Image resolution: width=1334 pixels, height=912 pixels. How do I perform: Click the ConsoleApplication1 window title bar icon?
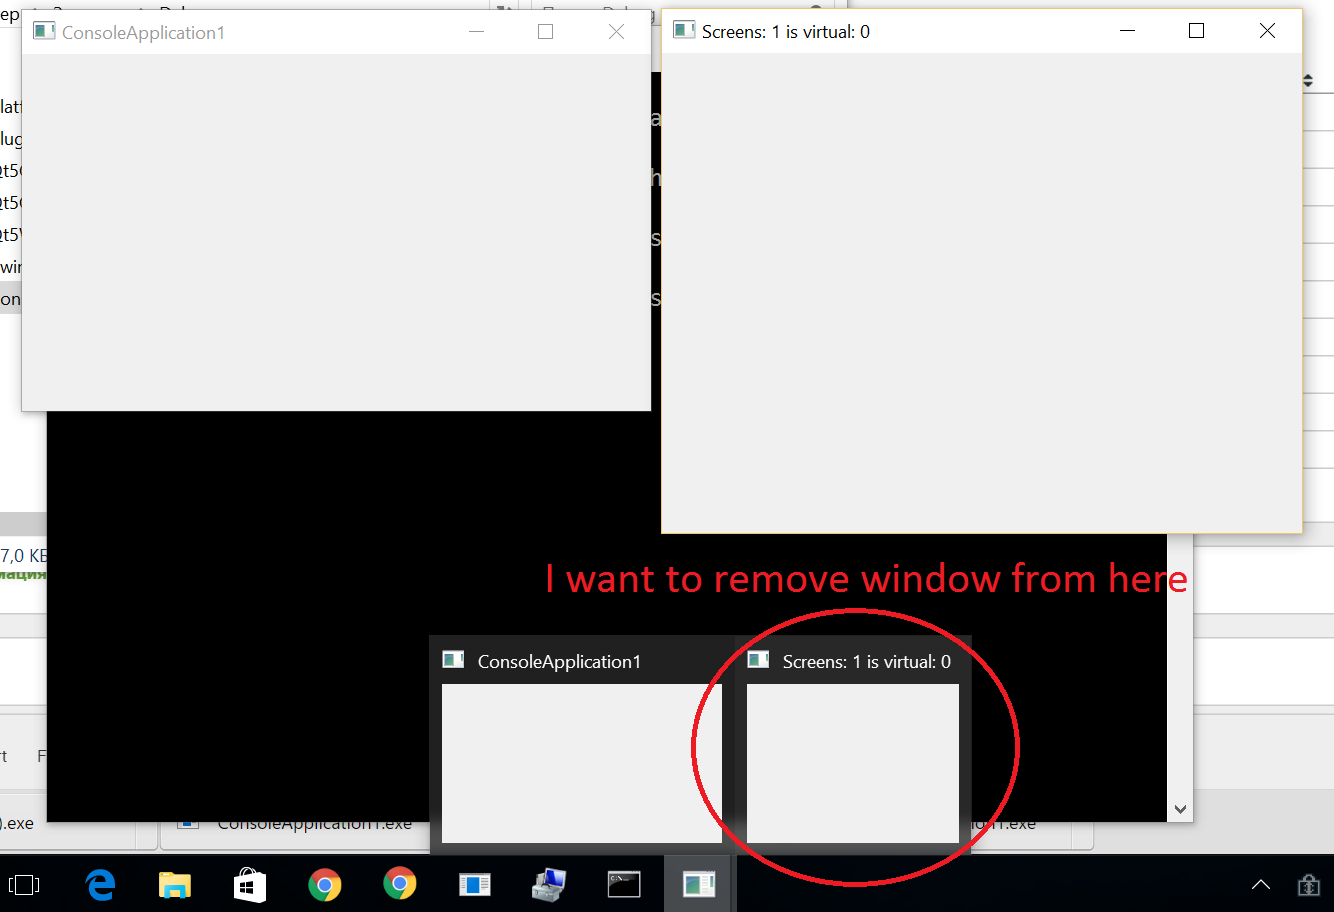(x=44, y=31)
